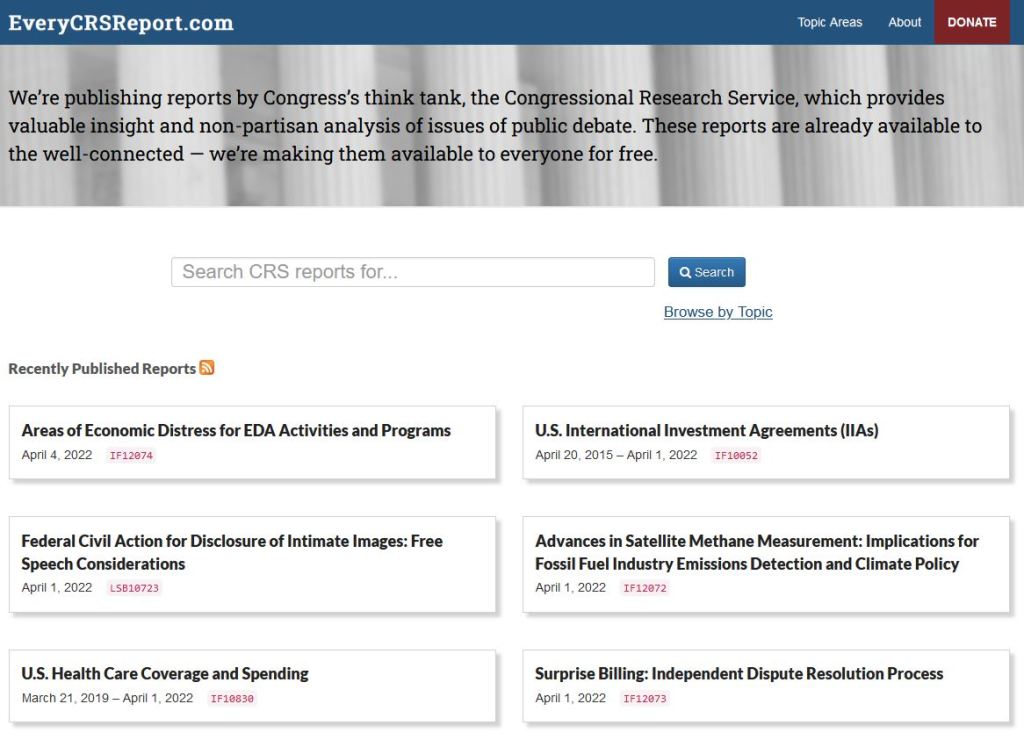Viewport: 1024px width, 740px height.
Task: Click the IF12074 report ID tag
Action: tap(132, 456)
